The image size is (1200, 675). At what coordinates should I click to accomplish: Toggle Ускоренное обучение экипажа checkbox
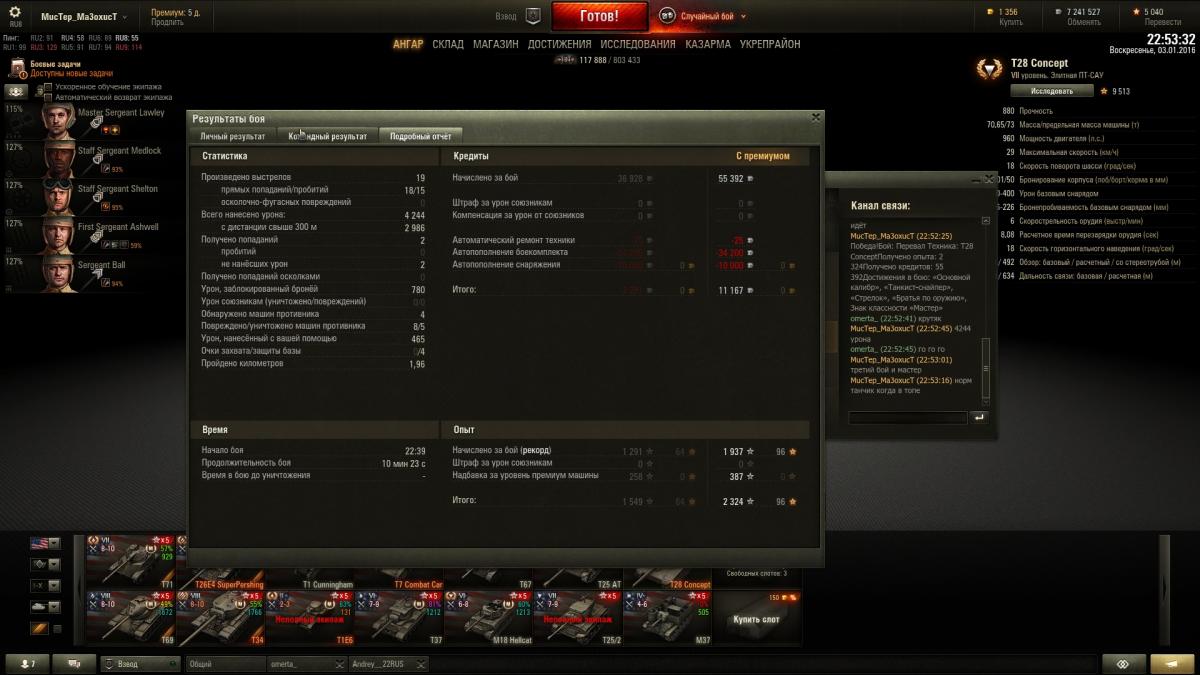pos(48,88)
